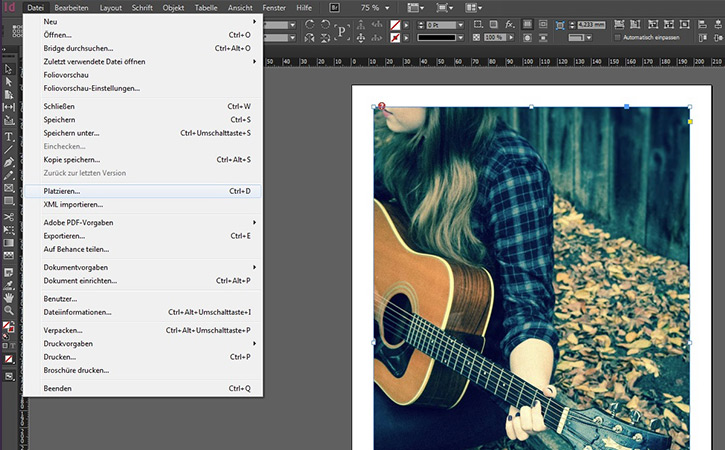Click the opacity 100 % field
Viewport: 725px width, 450px height.
tap(495, 37)
